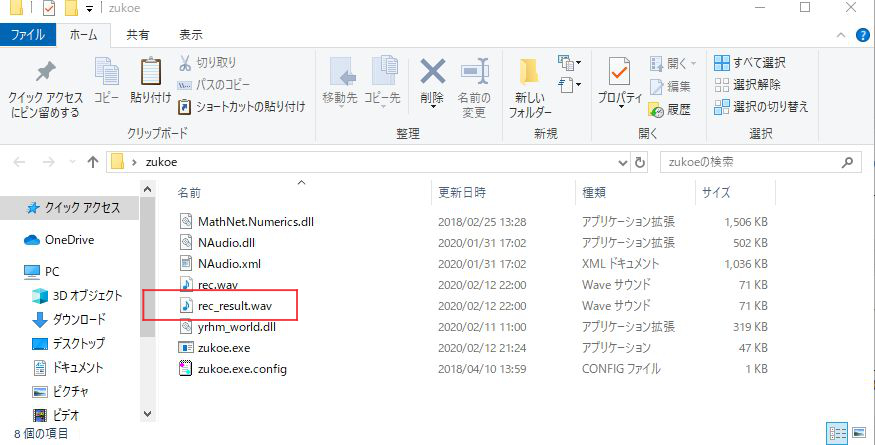Open the address bar history dropdown arrow
Viewport: 875px width, 445px height.
pos(621,162)
